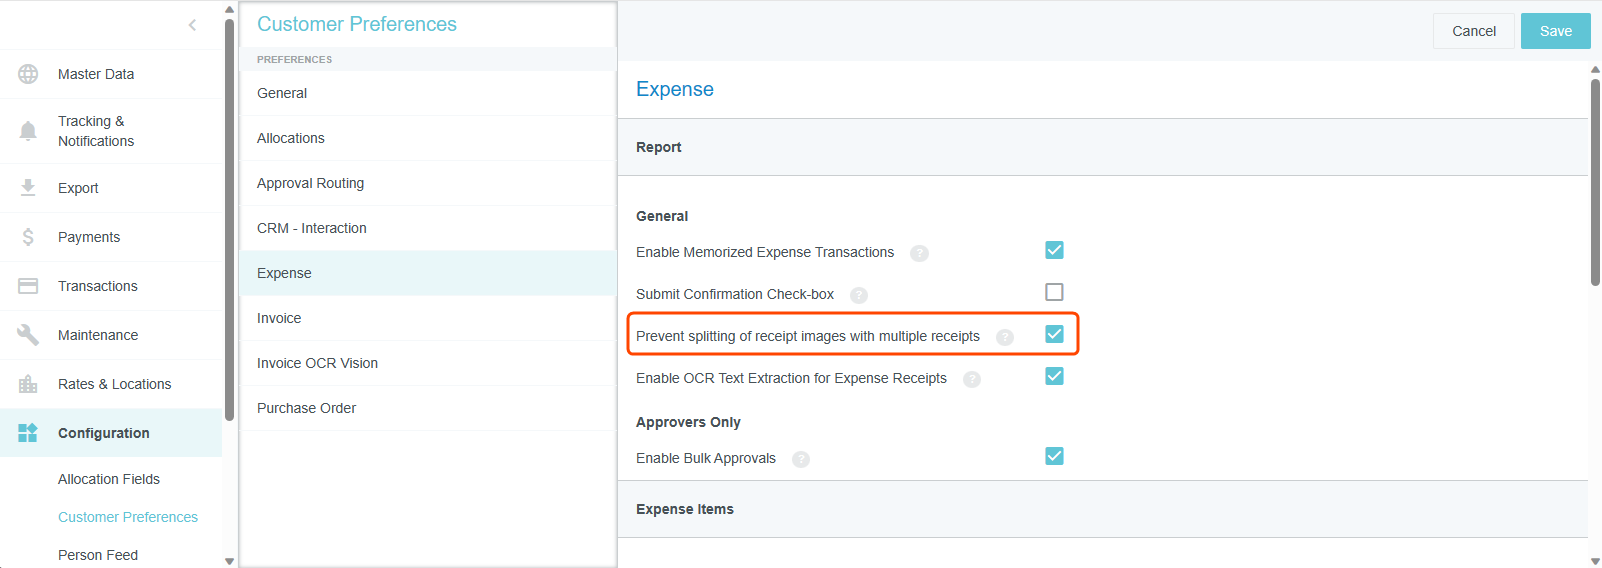
Task: Open help tooltip for Enable Bulk Approvals
Action: click(x=800, y=459)
